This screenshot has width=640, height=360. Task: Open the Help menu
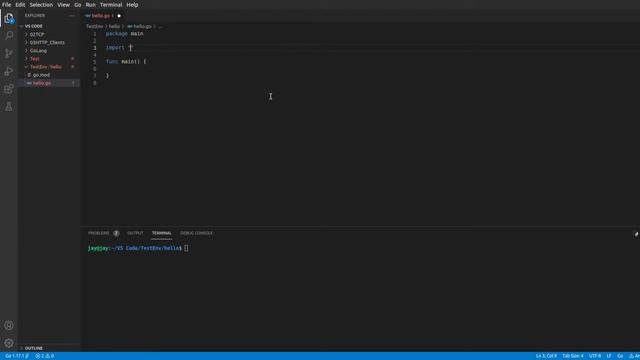(x=132, y=5)
